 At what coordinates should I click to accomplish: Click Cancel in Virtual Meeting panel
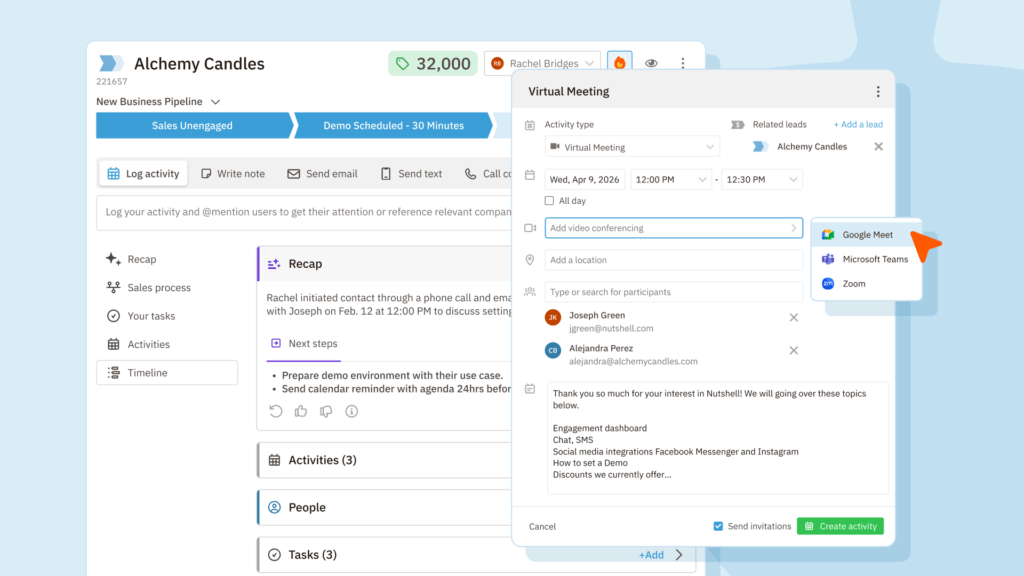click(x=542, y=526)
